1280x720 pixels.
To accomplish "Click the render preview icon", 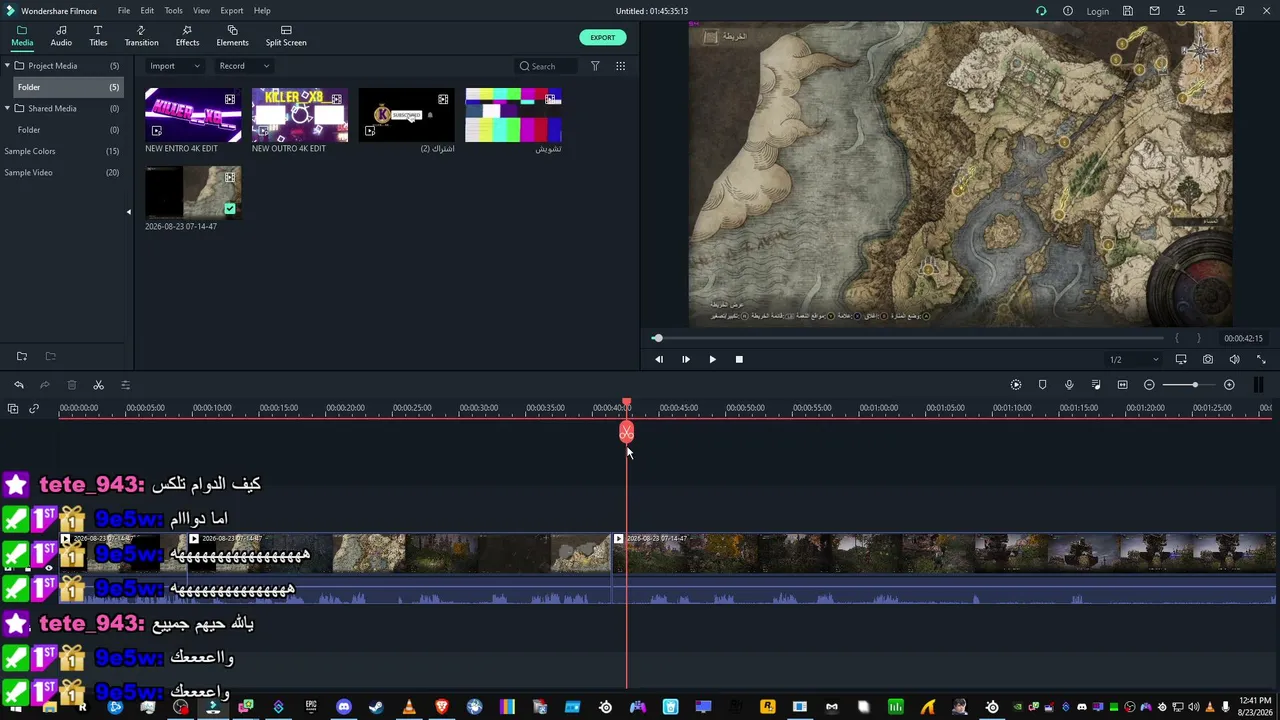I will coord(1016,385).
